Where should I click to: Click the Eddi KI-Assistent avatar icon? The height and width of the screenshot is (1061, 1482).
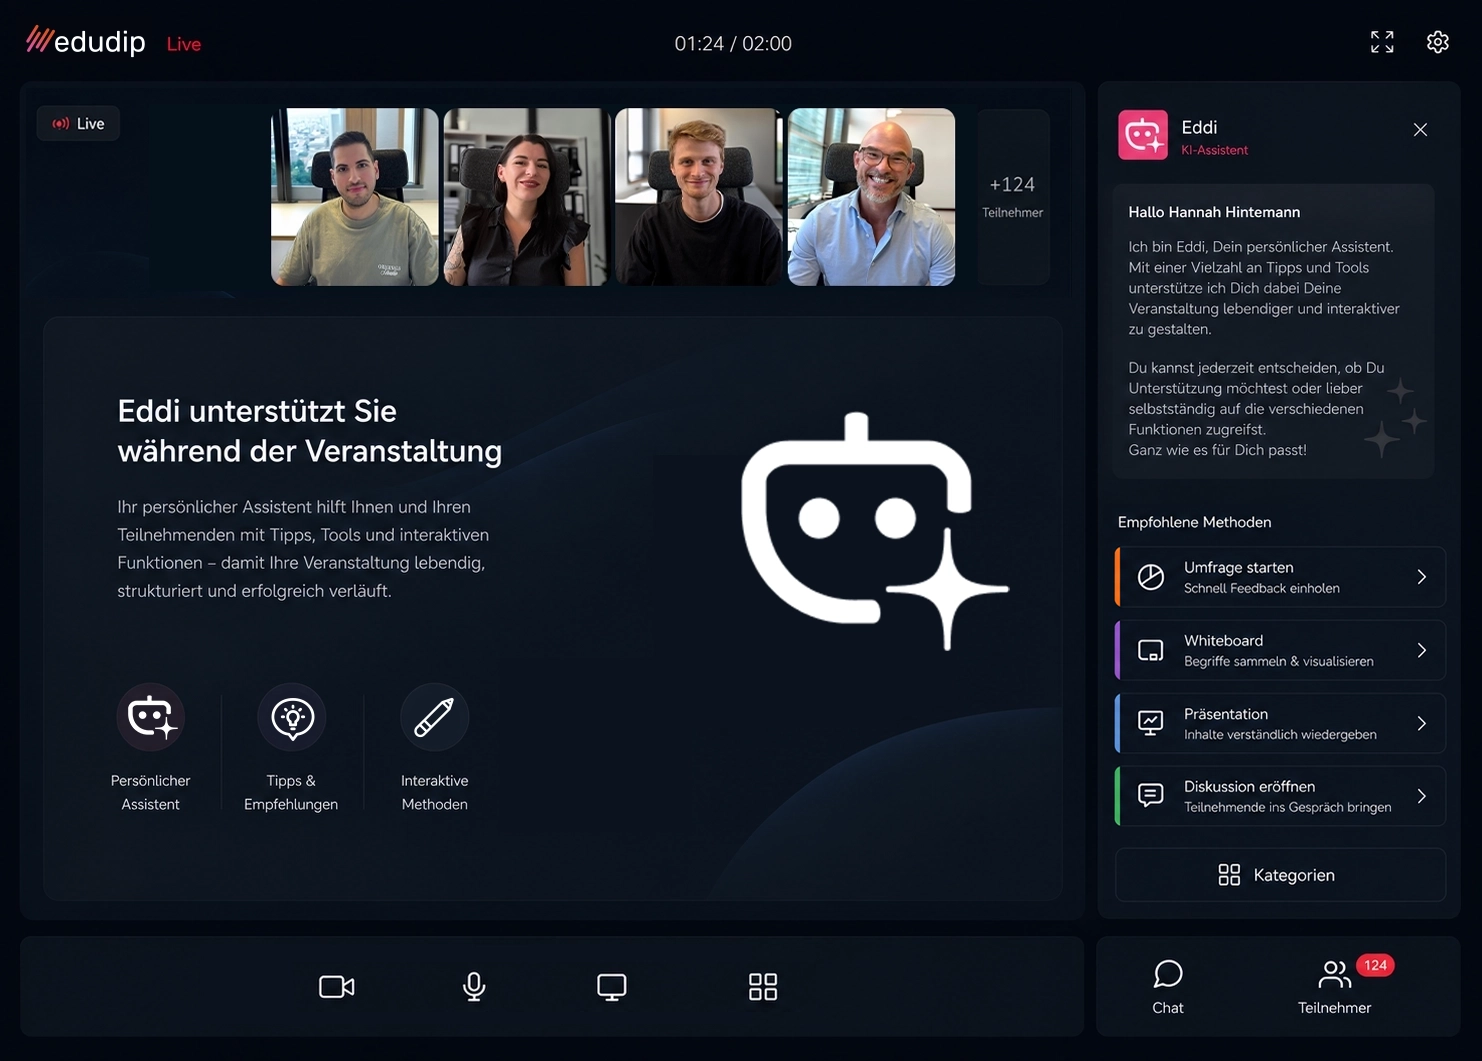[1143, 135]
